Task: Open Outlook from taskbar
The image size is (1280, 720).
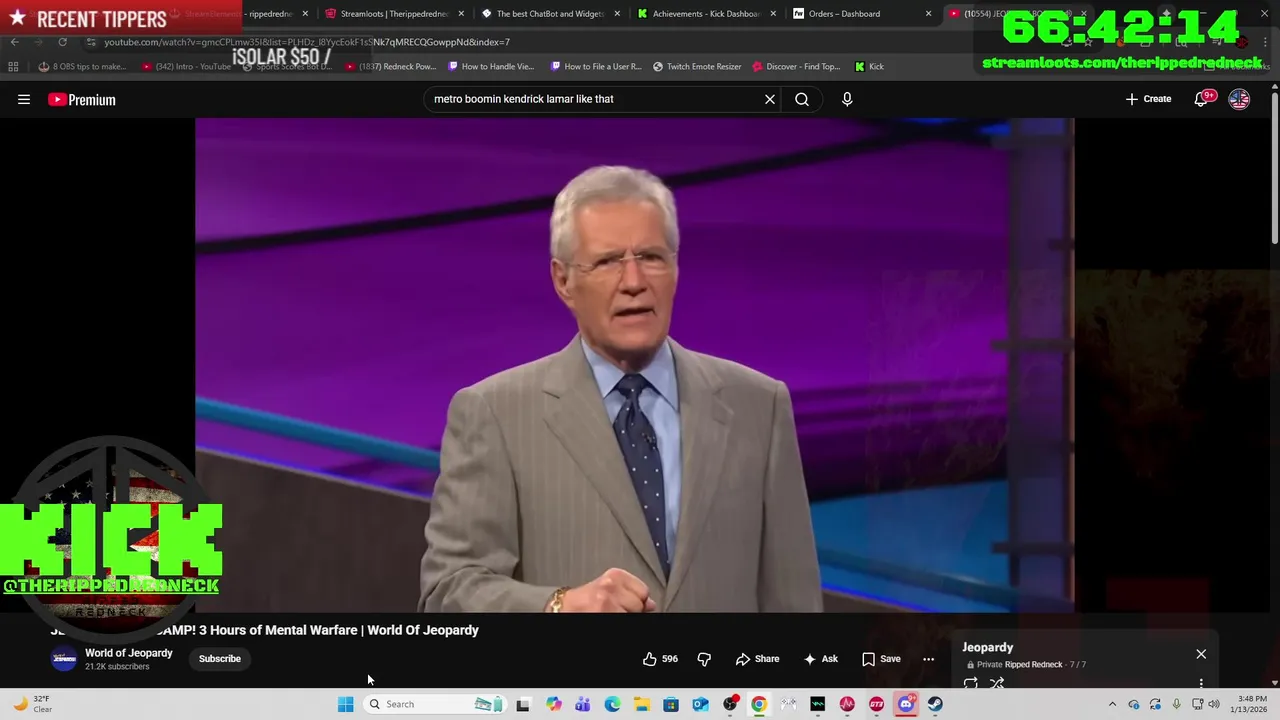Action: pyautogui.click(x=700, y=704)
